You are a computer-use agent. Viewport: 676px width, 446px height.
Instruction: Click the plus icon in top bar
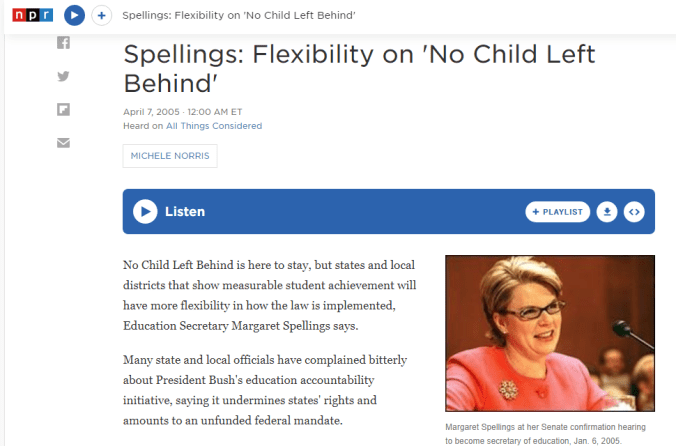(x=101, y=16)
